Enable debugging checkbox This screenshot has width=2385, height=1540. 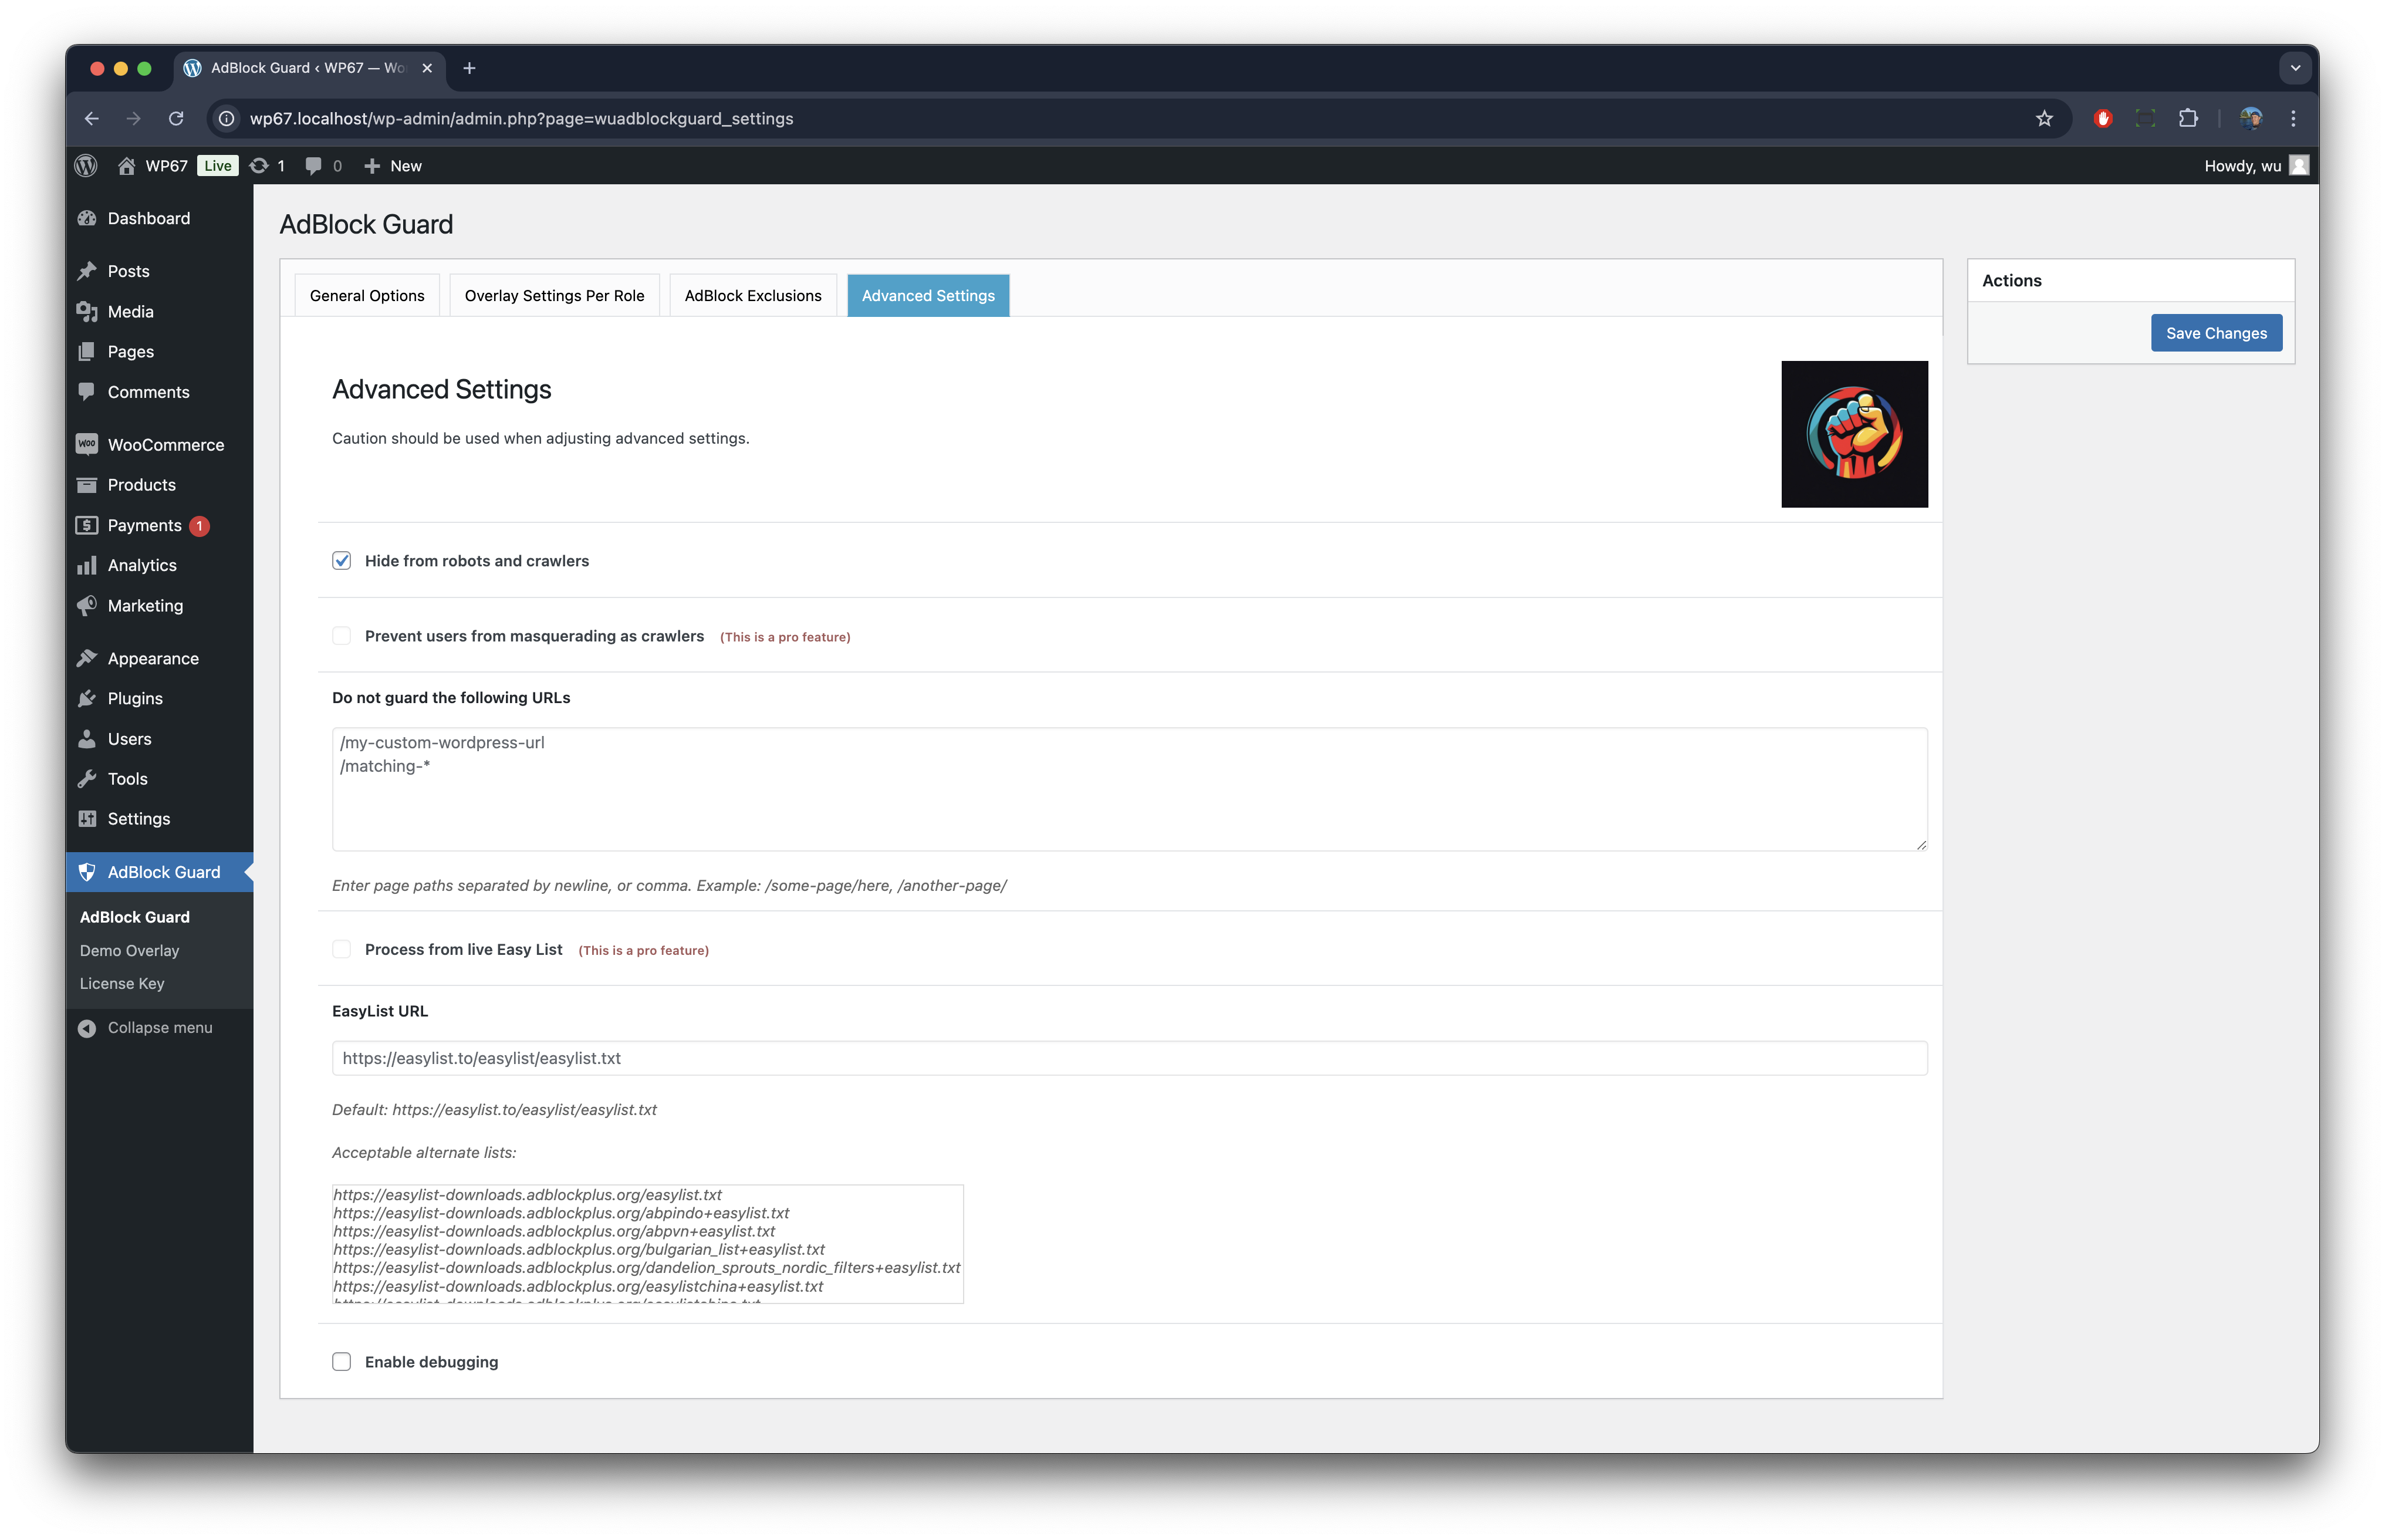[x=342, y=1361]
